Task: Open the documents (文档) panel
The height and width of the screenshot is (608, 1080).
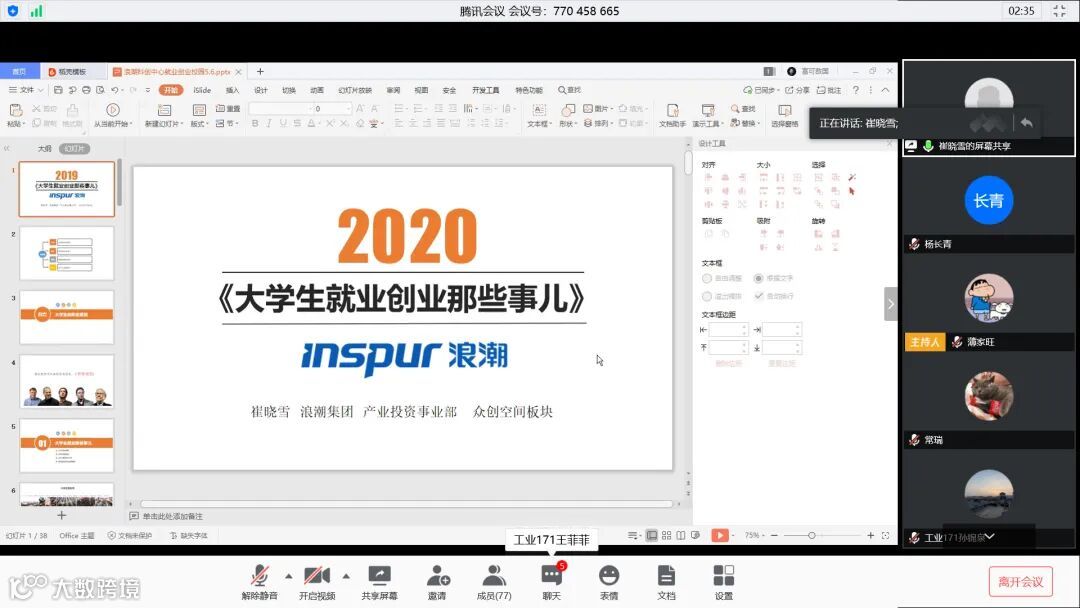Action: pos(666,583)
